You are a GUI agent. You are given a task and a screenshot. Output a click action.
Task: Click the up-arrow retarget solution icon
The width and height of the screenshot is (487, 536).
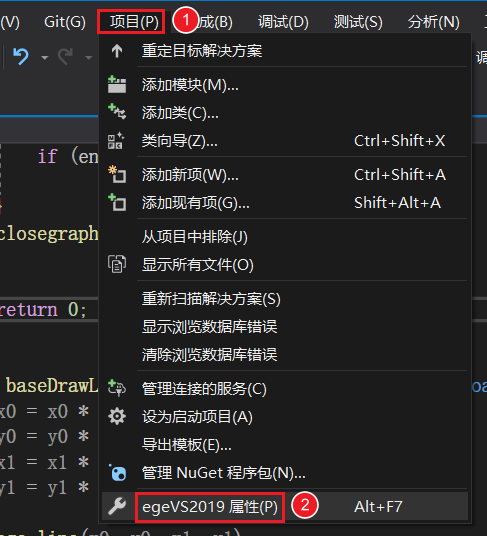117,51
